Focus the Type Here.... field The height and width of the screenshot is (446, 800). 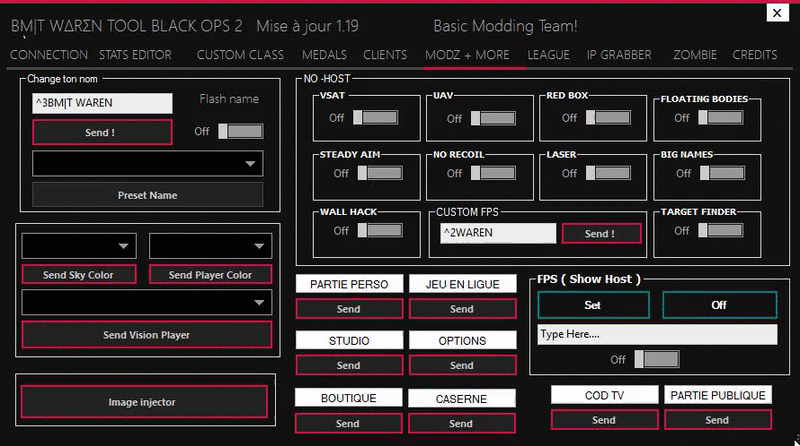click(x=658, y=334)
